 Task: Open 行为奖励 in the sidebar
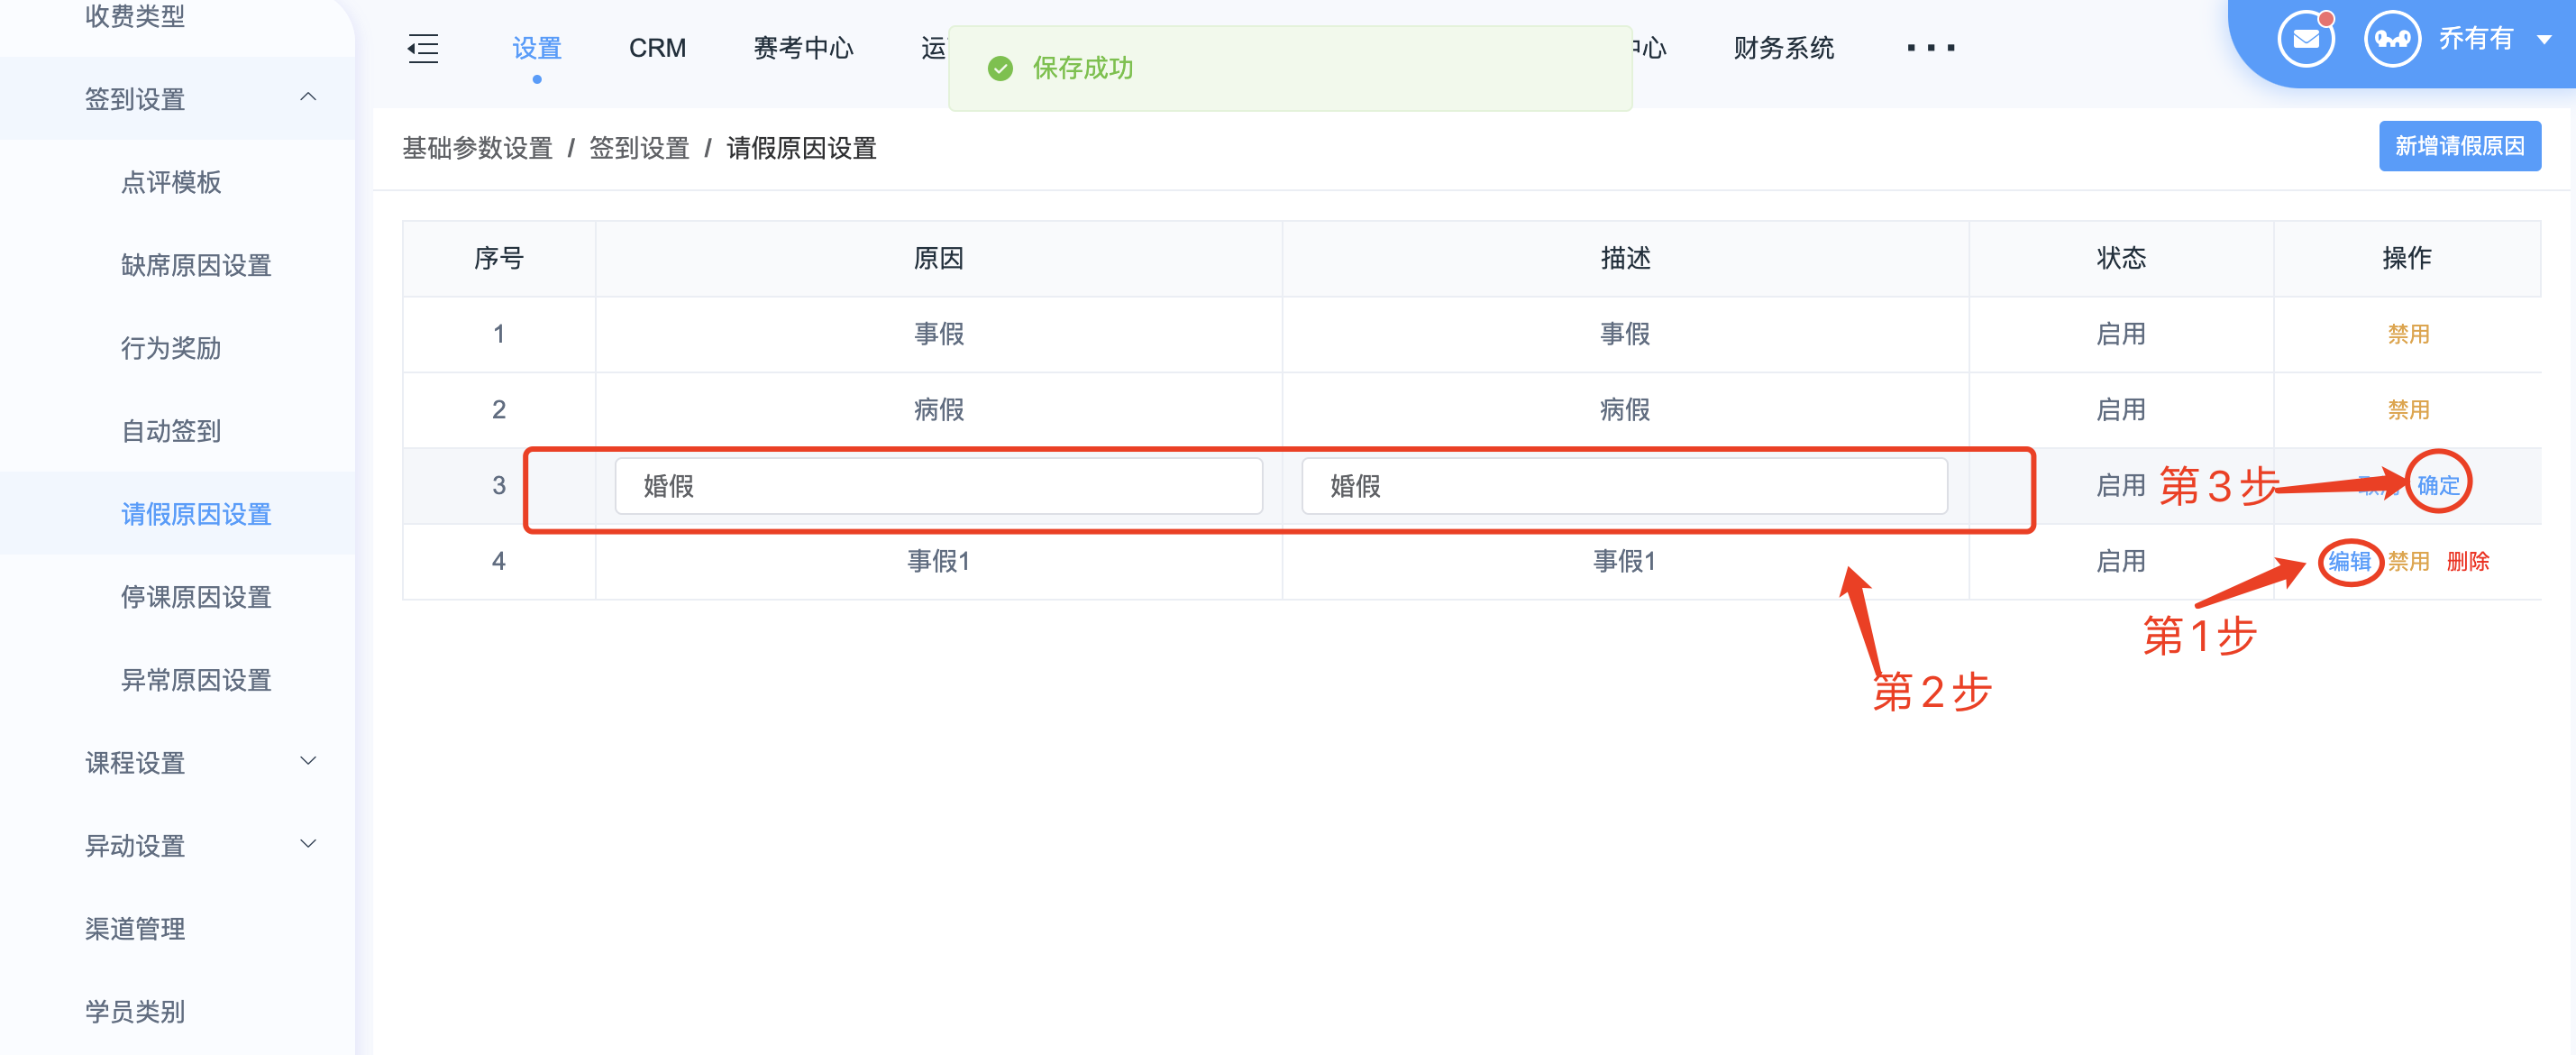tap(171, 348)
